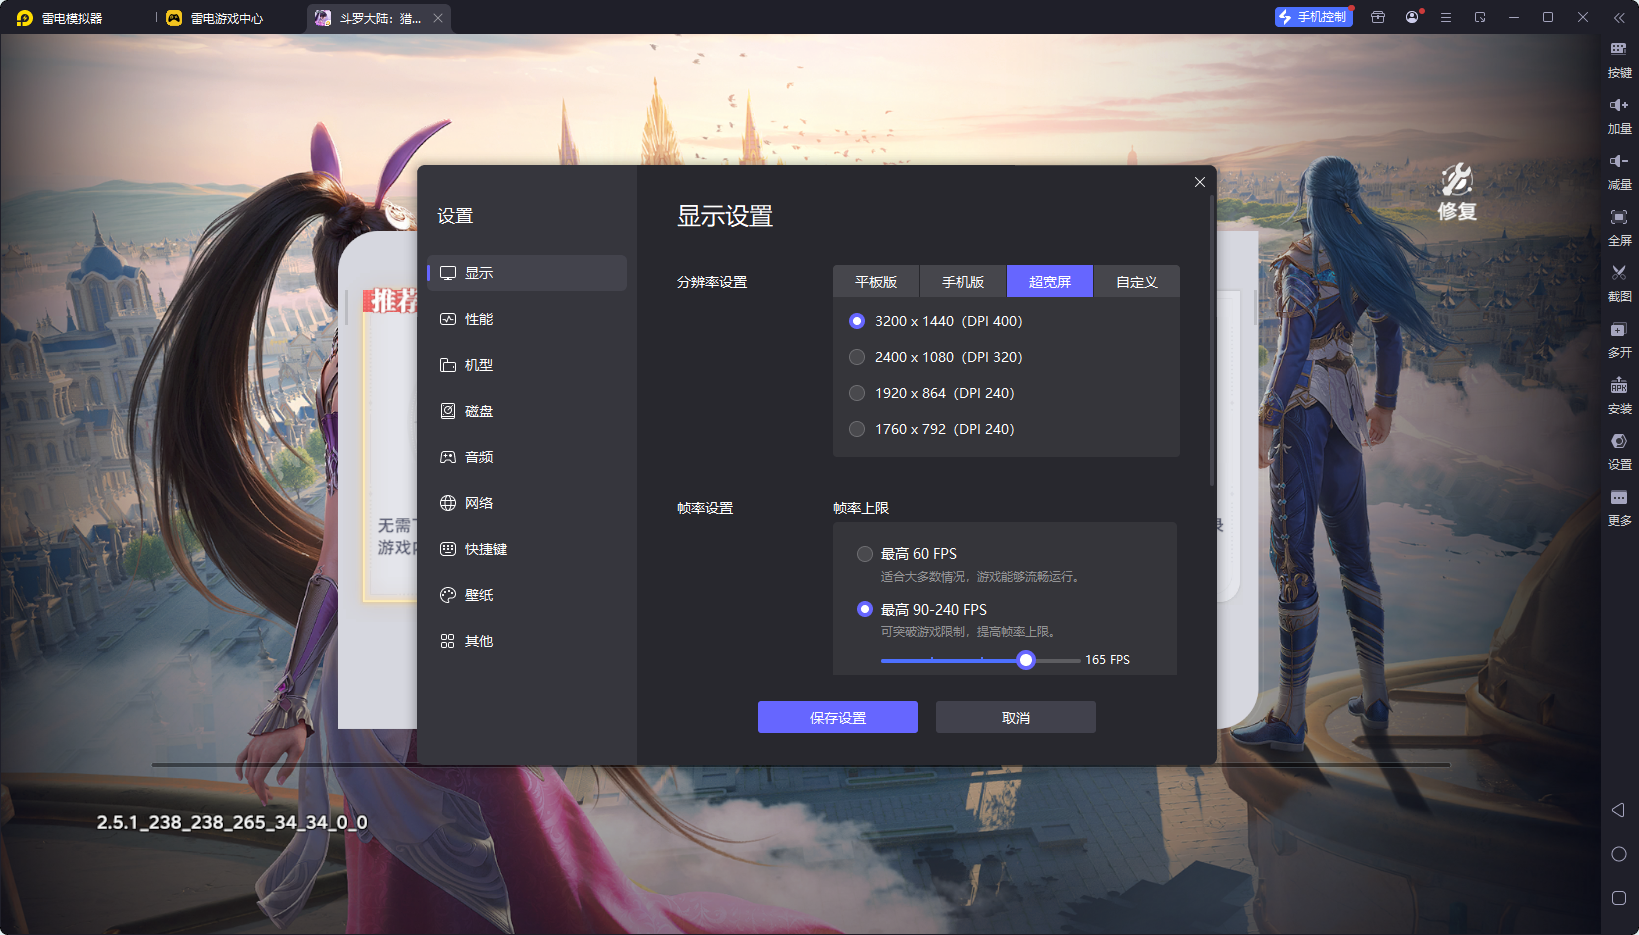Tap the Android back triangle button

pos(1618,810)
